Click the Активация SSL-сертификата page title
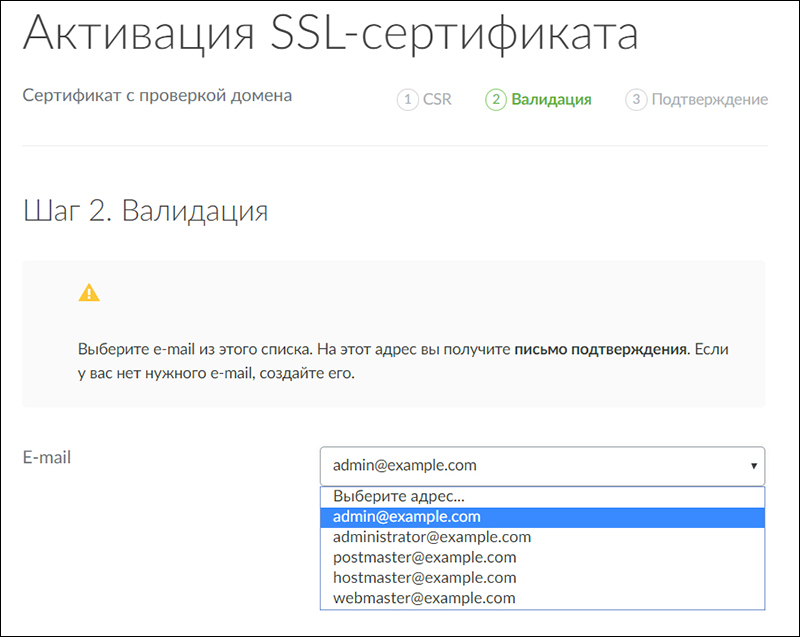The image size is (800, 637). 330,35
